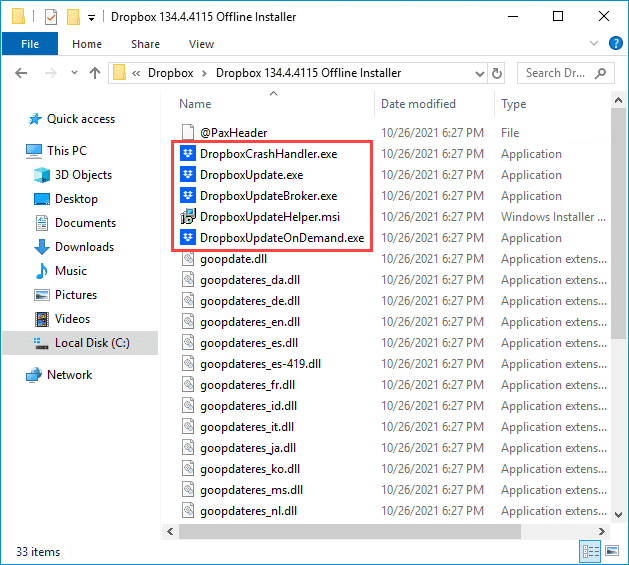Go back with the left arrow

coord(21,73)
